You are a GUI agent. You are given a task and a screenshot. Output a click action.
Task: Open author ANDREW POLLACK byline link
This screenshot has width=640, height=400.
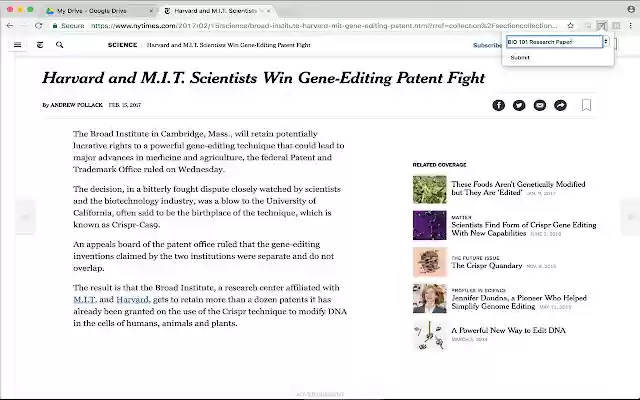tap(76, 105)
